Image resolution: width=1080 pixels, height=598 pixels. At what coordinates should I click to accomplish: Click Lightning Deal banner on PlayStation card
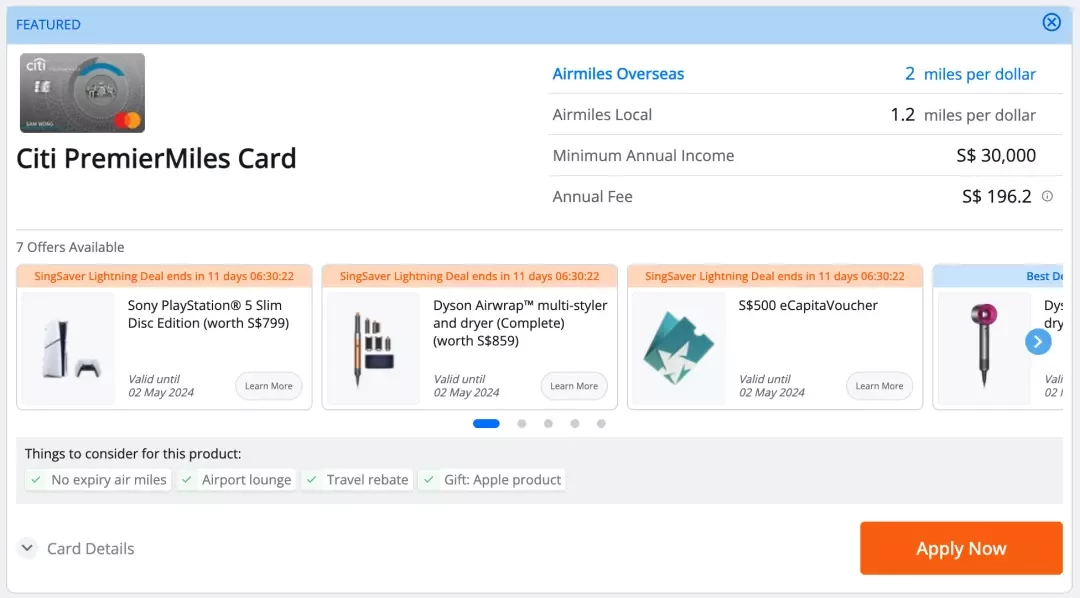pos(164,276)
